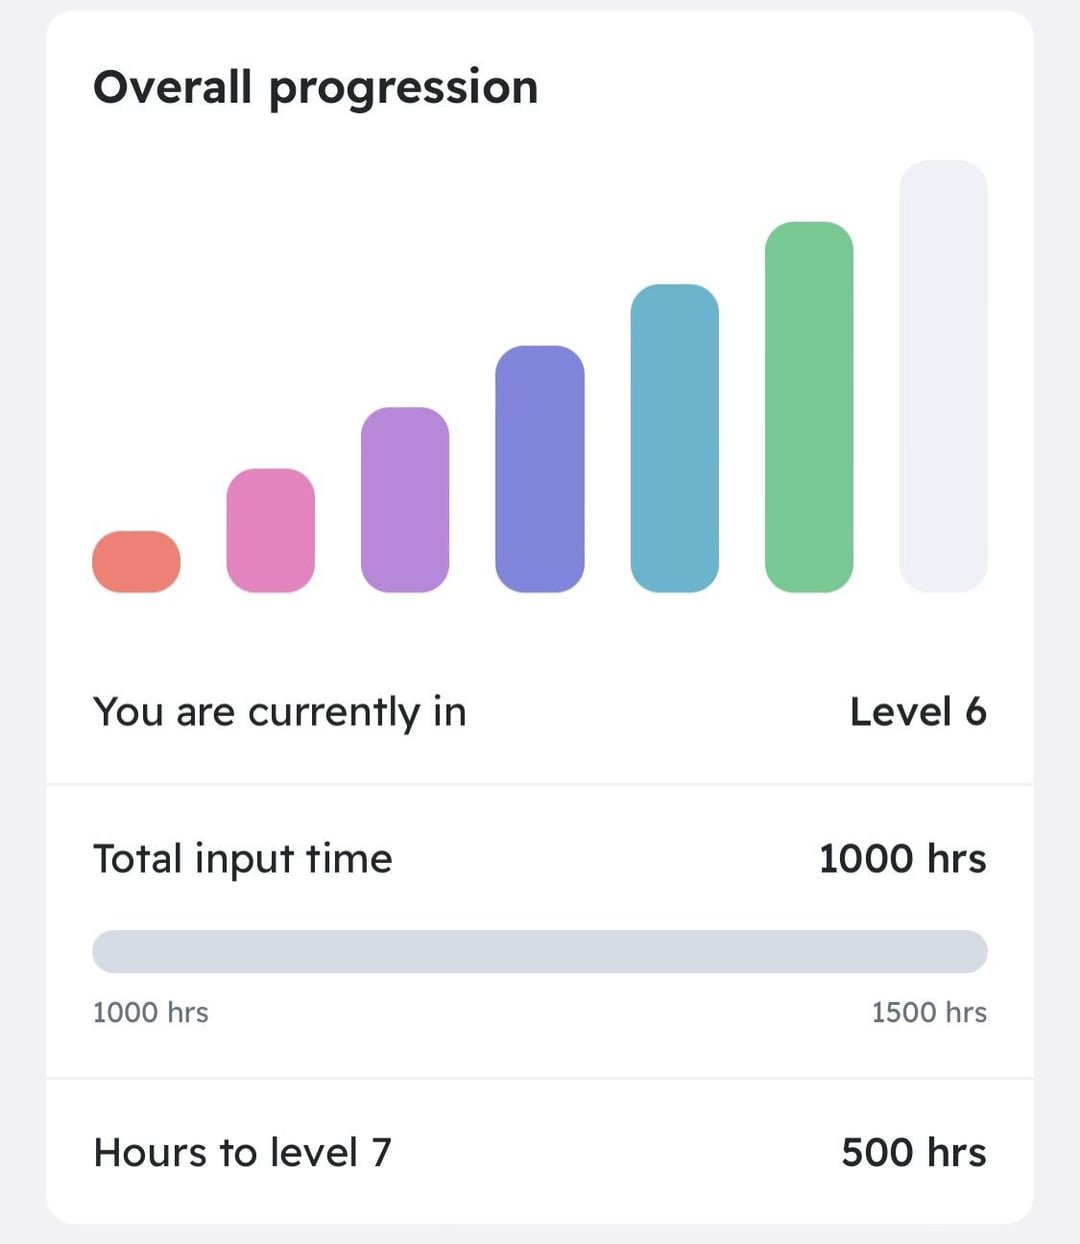This screenshot has width=1080, height=1244.
Task: Open the "Level 6" value
Action: pyautogui.click(x=917, y=712)
